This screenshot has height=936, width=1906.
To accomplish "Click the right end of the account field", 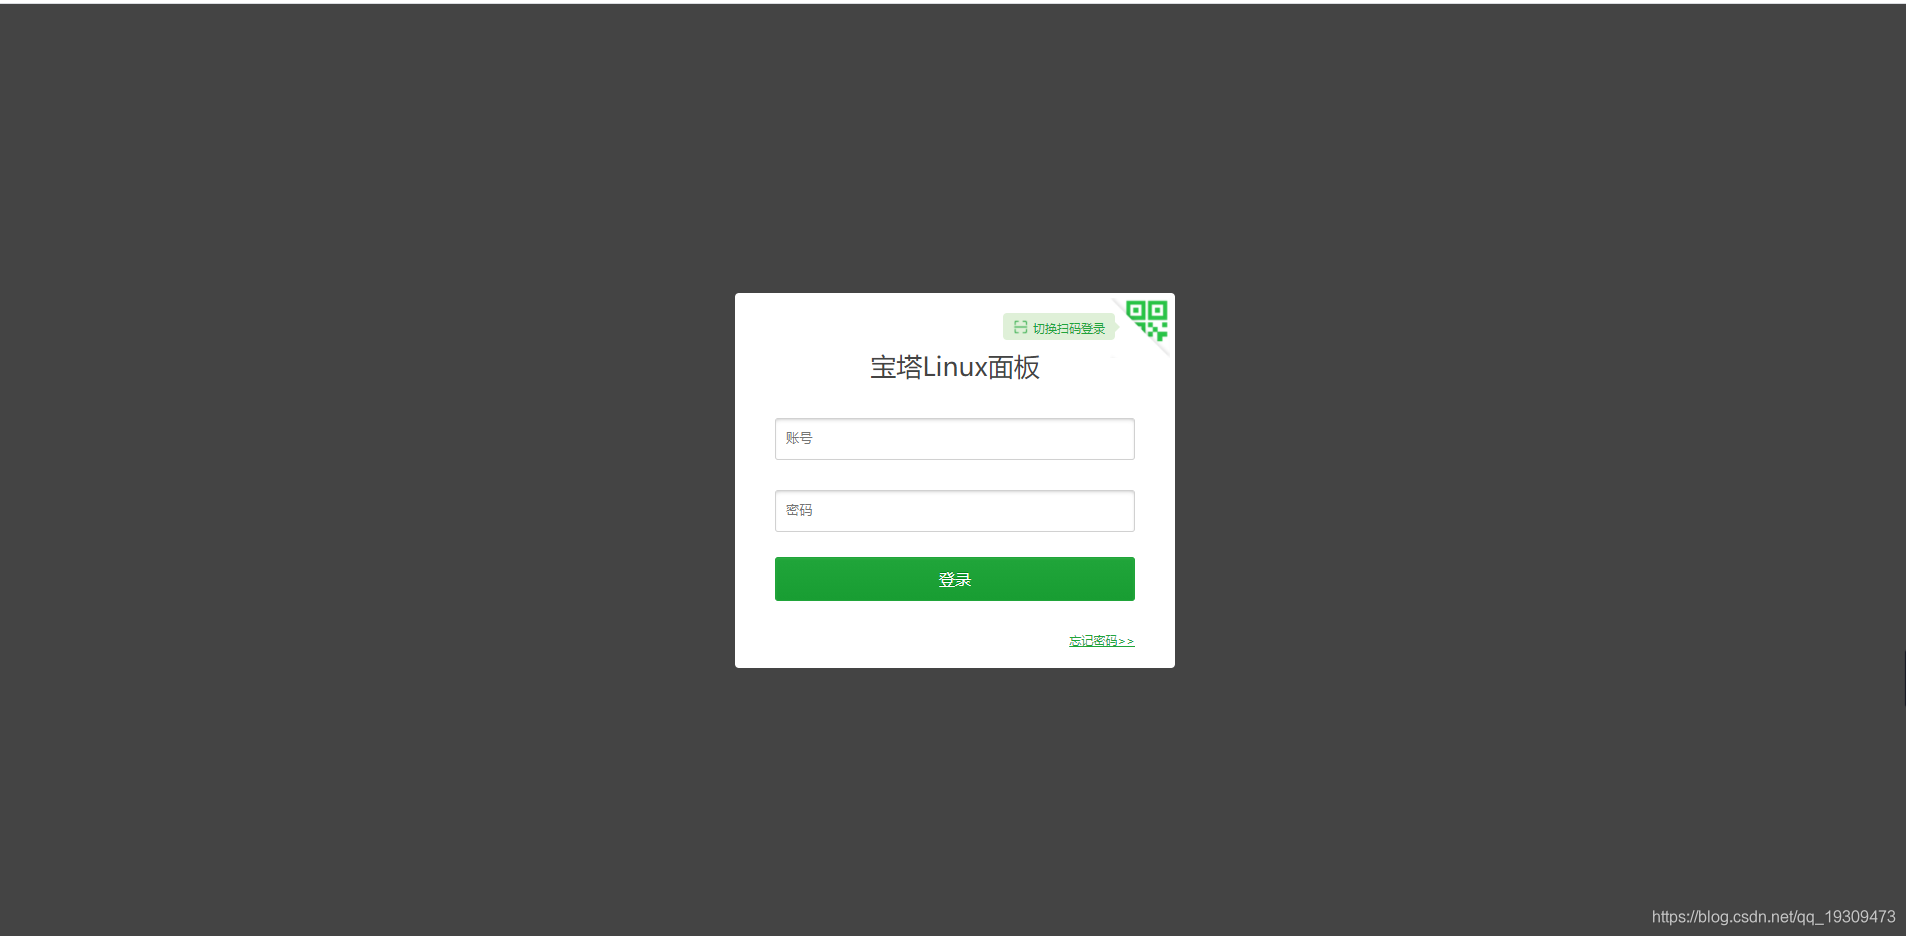I will click(1120, 439).
